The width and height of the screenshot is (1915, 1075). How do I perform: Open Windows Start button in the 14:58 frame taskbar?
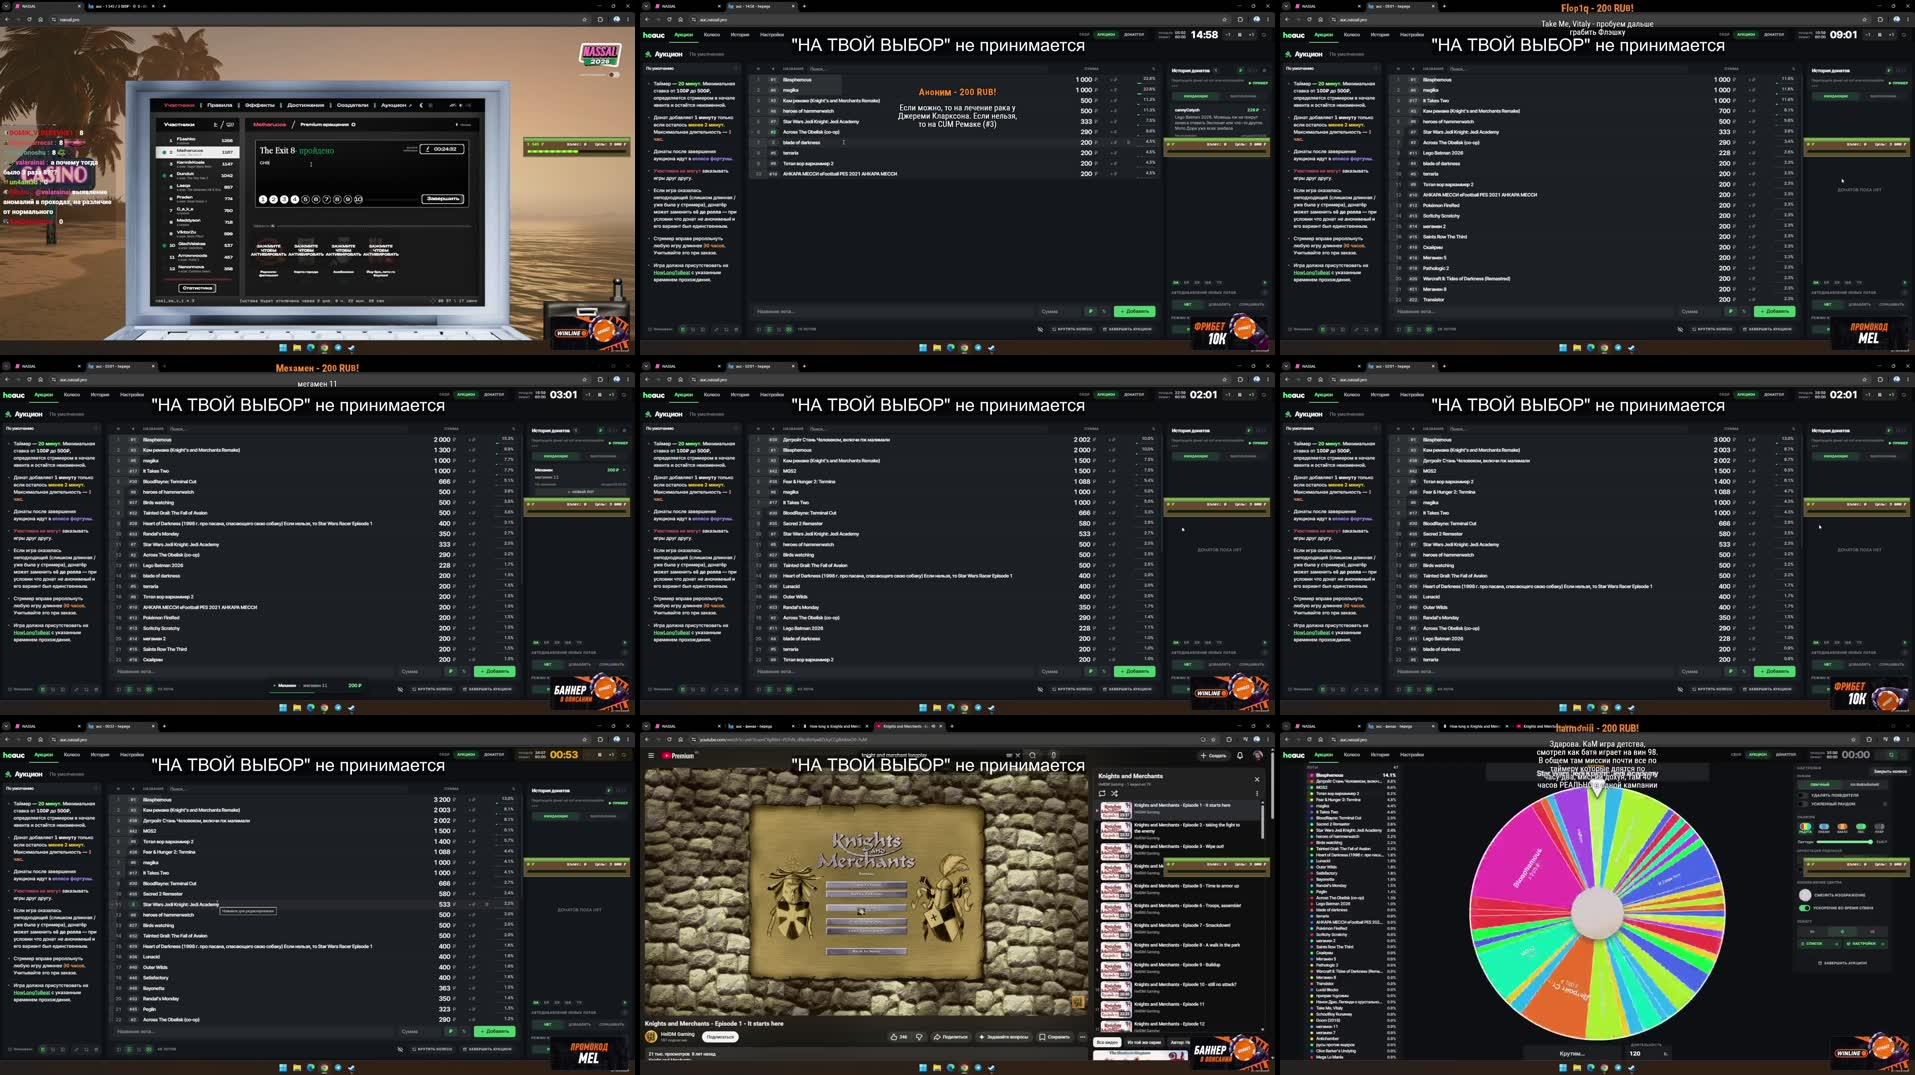(923, 348)
